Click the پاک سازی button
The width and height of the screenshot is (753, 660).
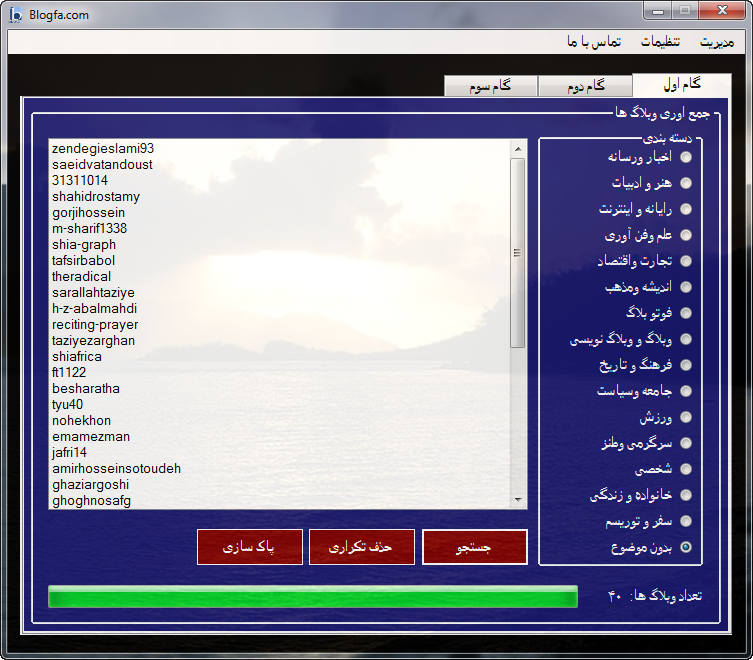click(250, 547)
